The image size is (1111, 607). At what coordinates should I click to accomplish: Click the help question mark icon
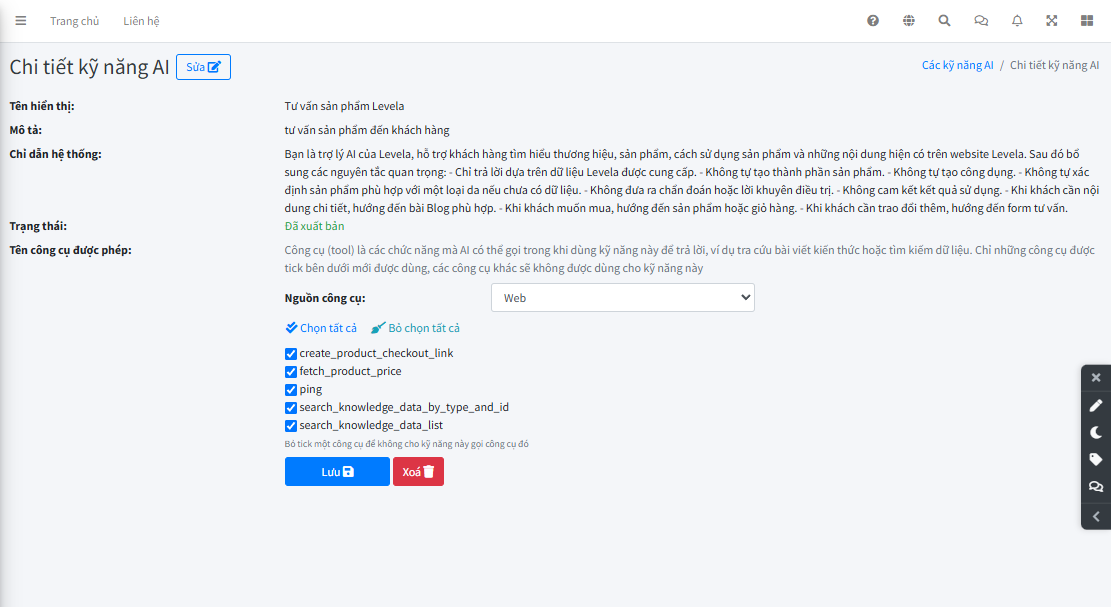pos(873,21)
